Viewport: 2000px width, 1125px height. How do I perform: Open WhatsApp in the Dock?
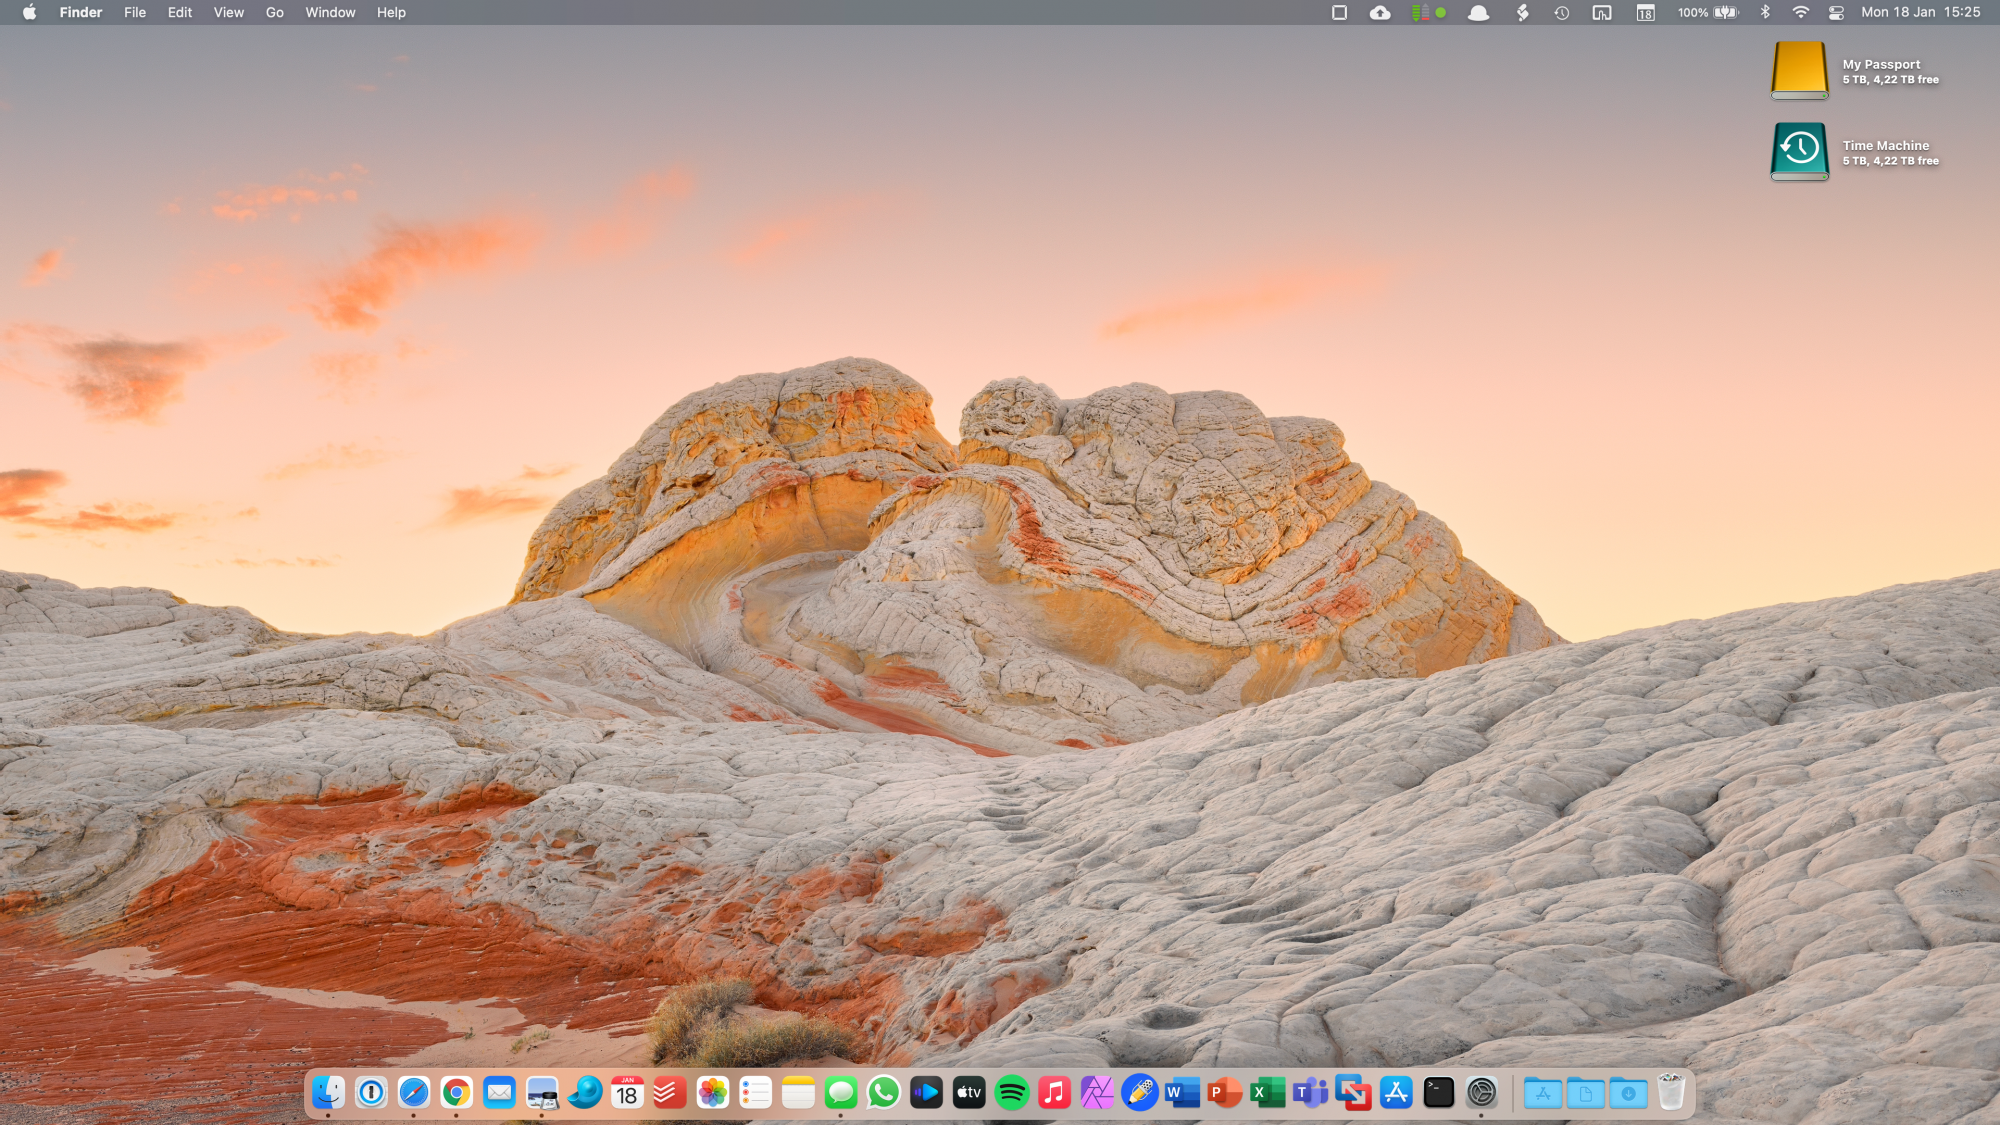click(x=884, y=1093)
